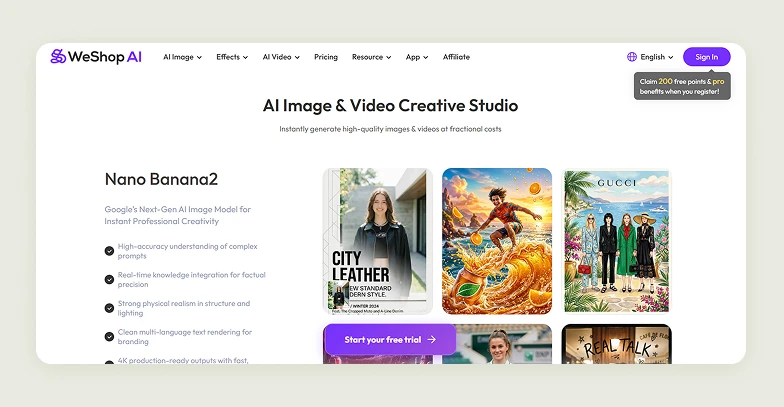
Task: Open the Real Talk cafe thumbnail
Action: click(x=616, y=344)
